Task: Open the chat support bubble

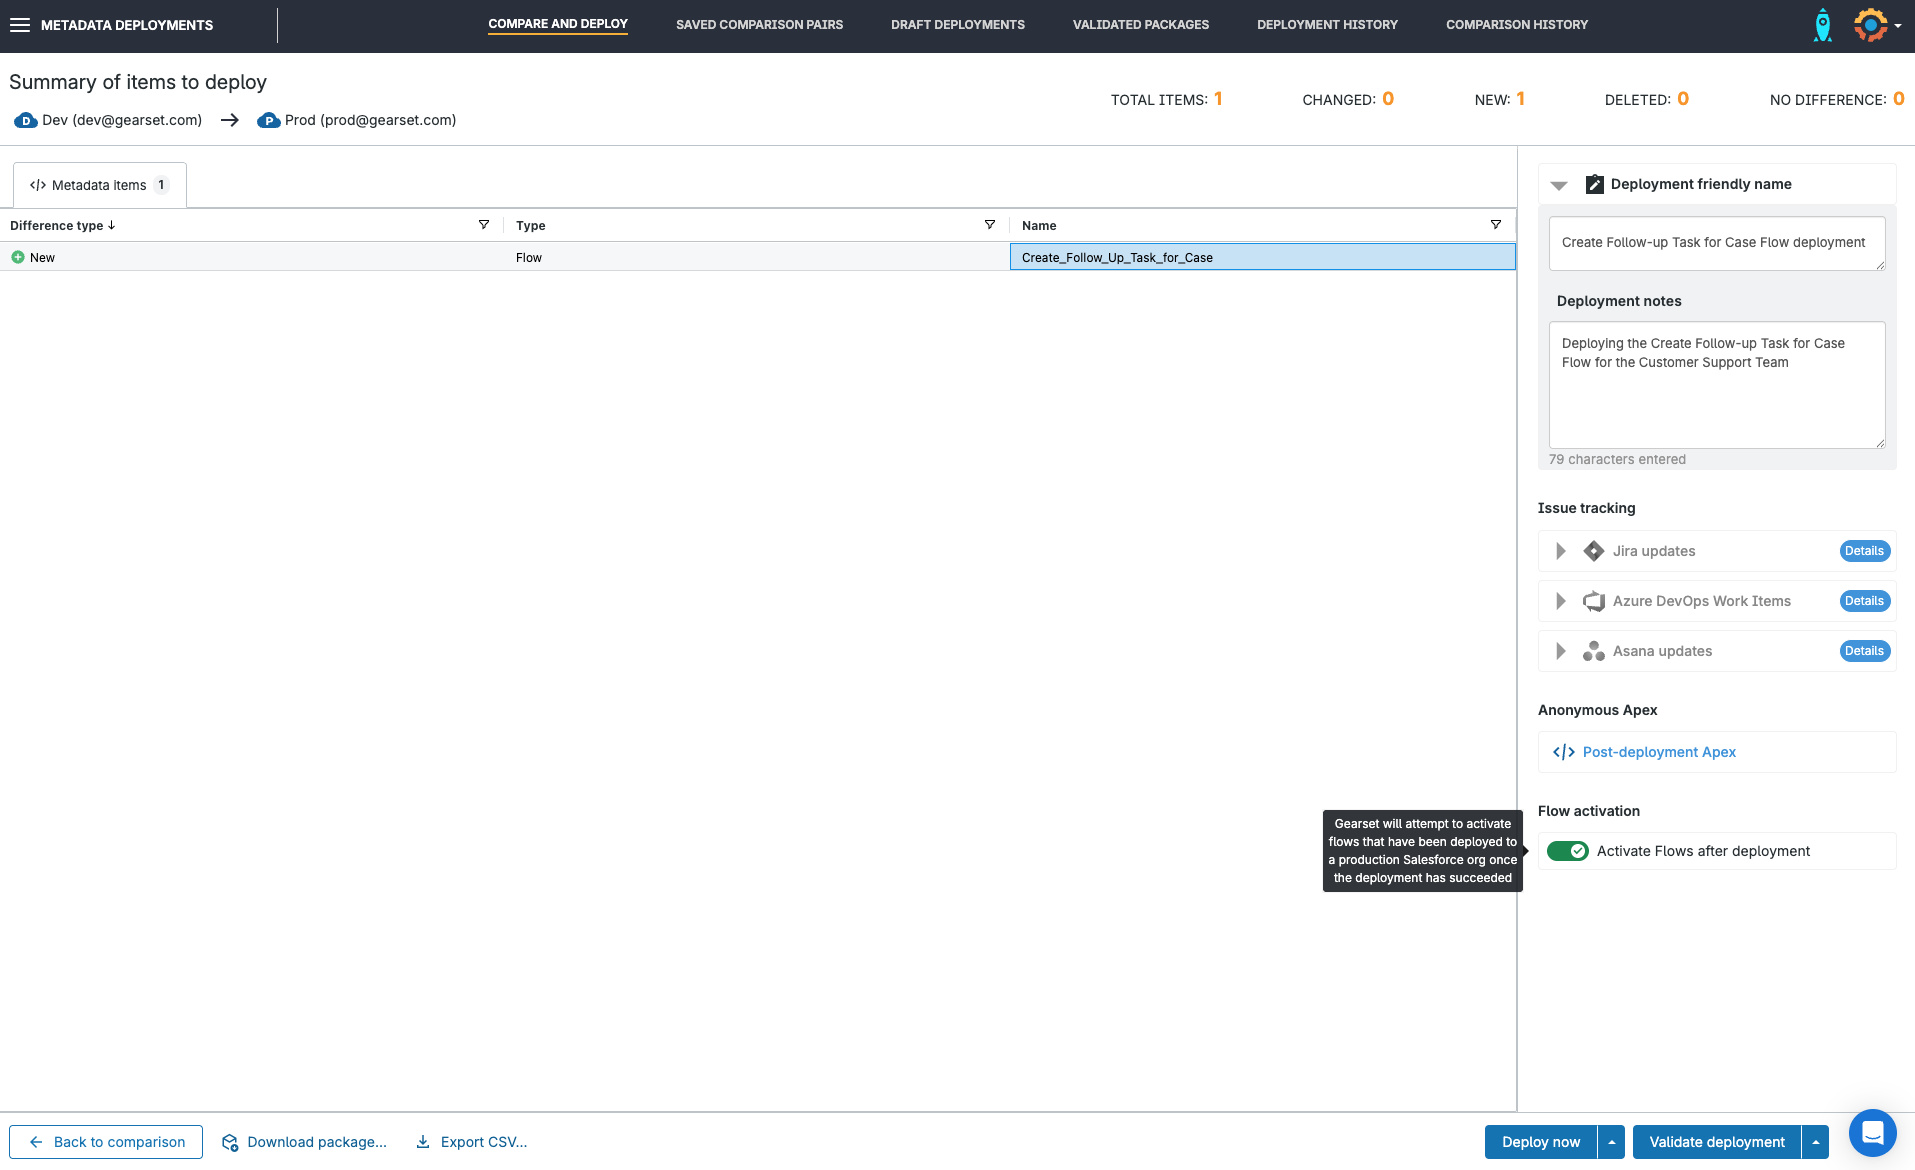Action: (1872, 1133)
